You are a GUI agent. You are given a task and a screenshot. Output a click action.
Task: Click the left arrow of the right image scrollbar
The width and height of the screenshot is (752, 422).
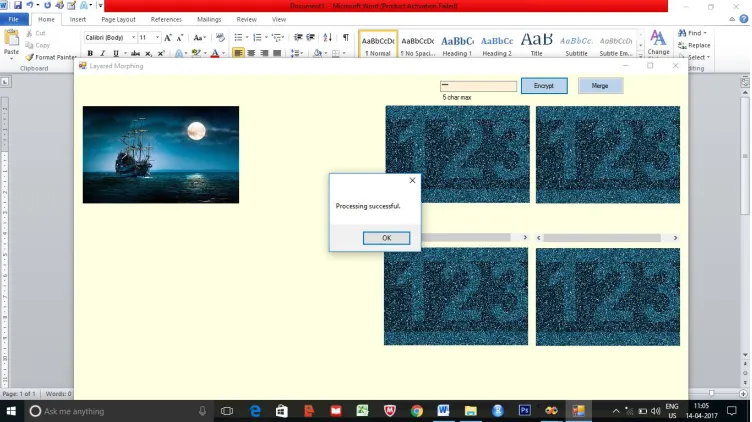coord(539,238)
